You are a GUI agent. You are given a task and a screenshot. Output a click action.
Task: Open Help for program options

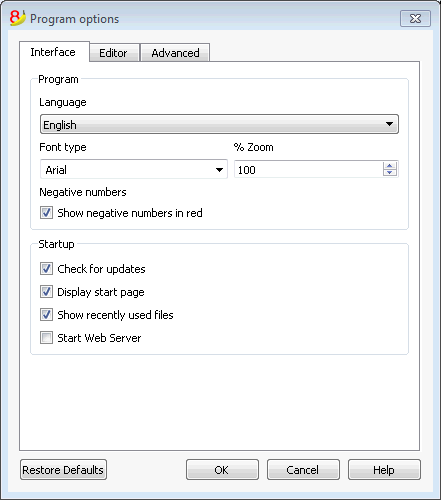pyautogui.click(x=384, y=470)
